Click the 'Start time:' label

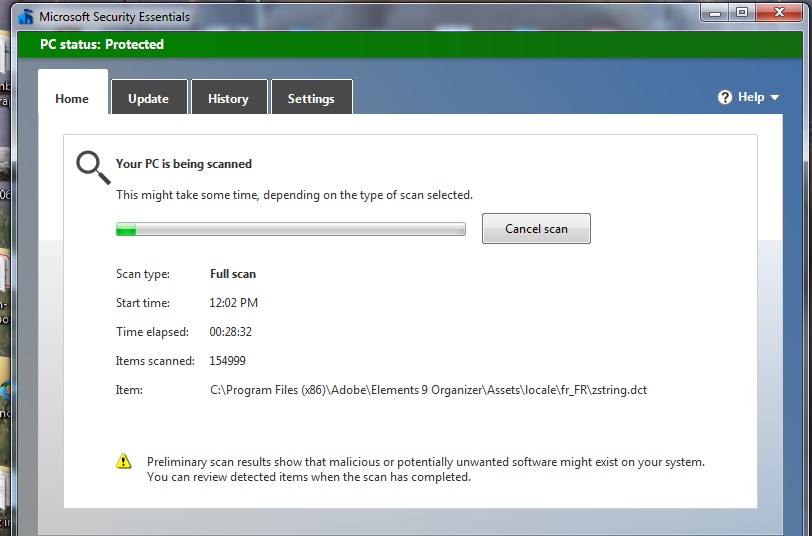pyautogui.click(x=143, y=303)
